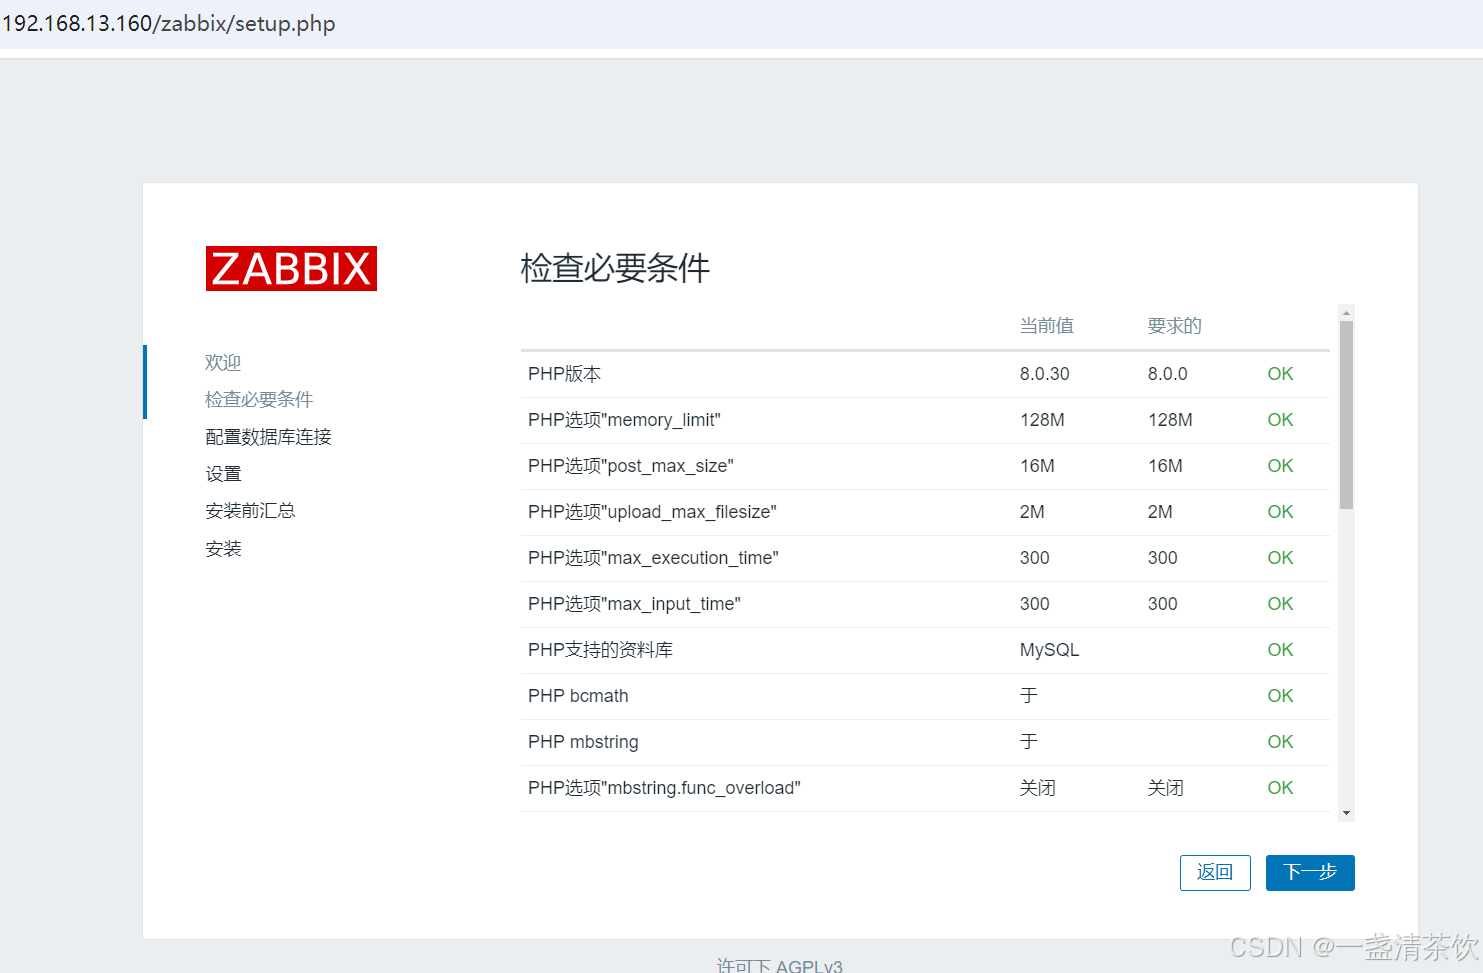This screenshot has width=1483, height=973.
Task: Select the 设置 step
Action: (223, 473)
